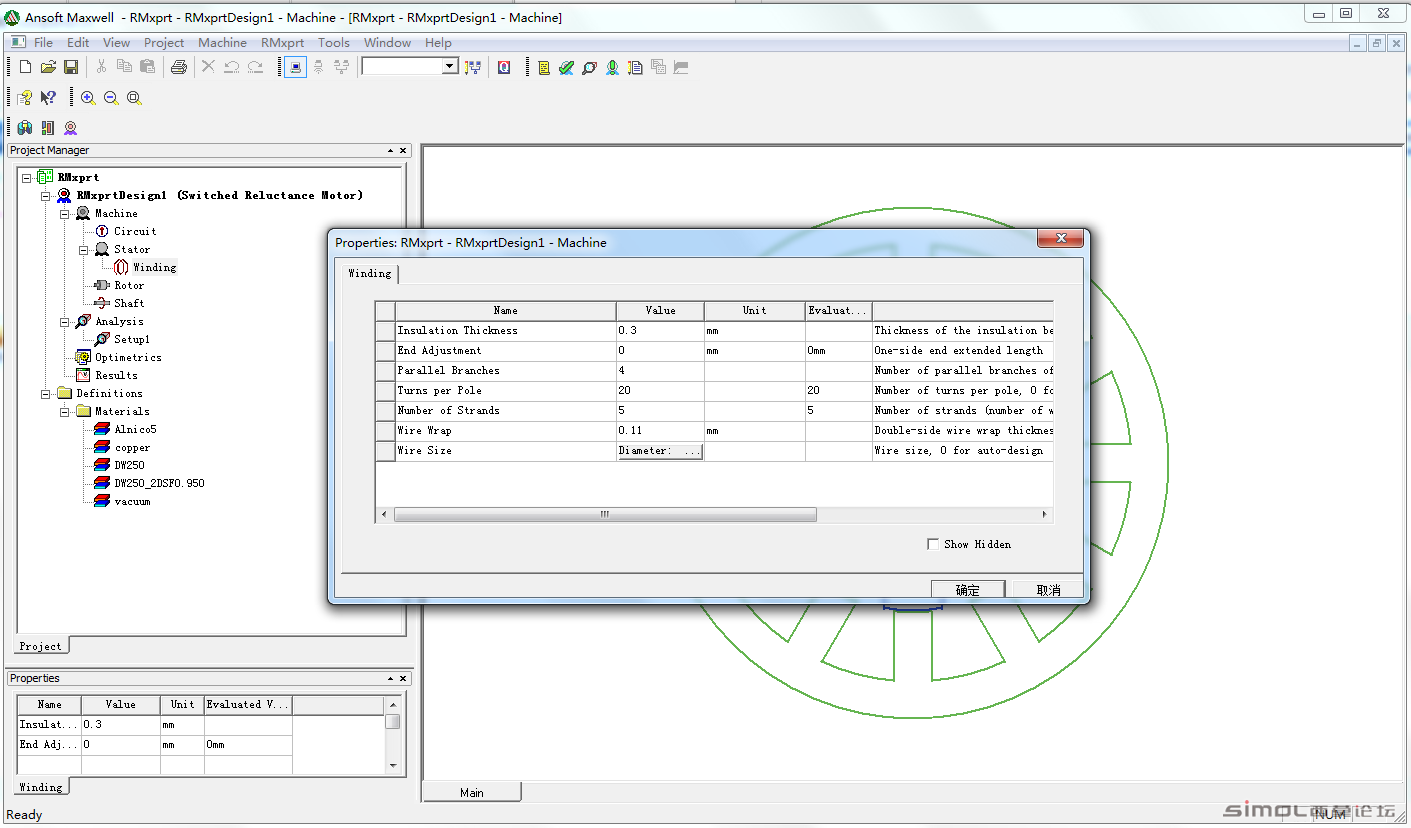1411x828 pixels.
Task: Click the Insulation Thickness value in dialog
Action: pos(660,331)
